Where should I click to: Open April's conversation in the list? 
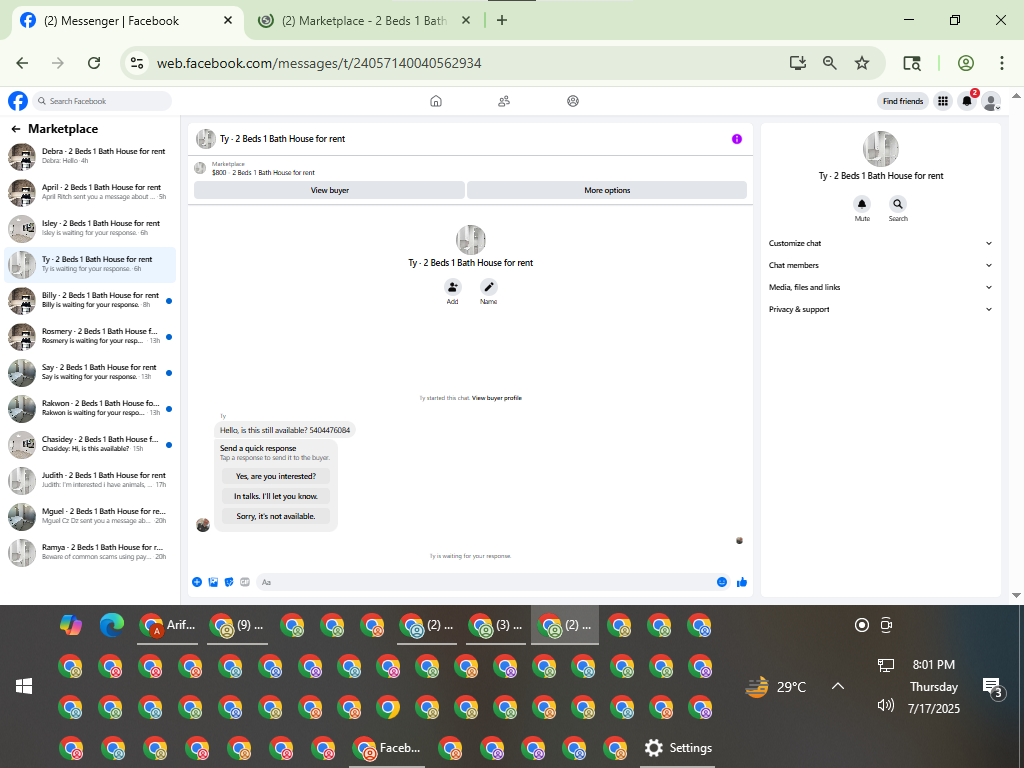point(90,192)
